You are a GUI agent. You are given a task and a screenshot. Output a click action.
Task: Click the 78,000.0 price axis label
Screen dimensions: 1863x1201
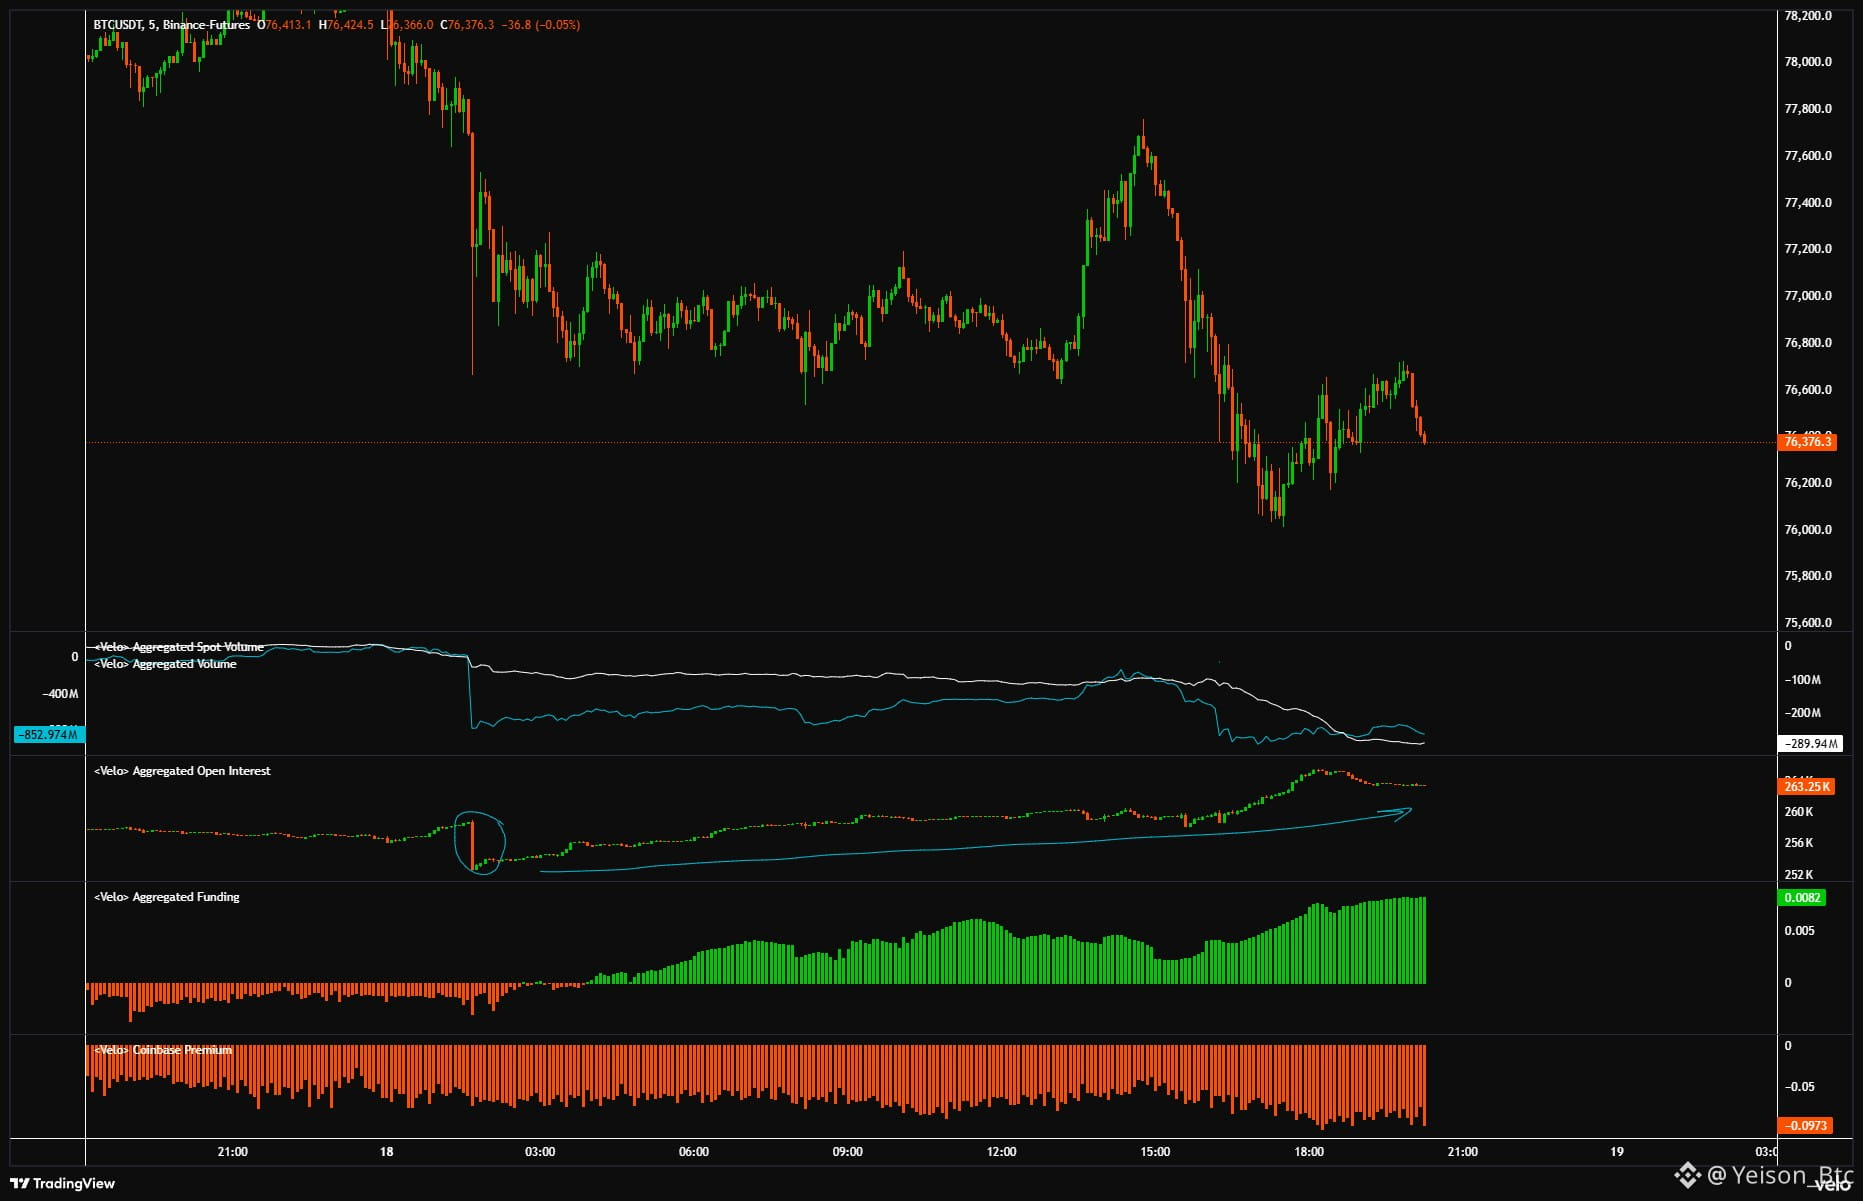click(x=1808, y=62)
